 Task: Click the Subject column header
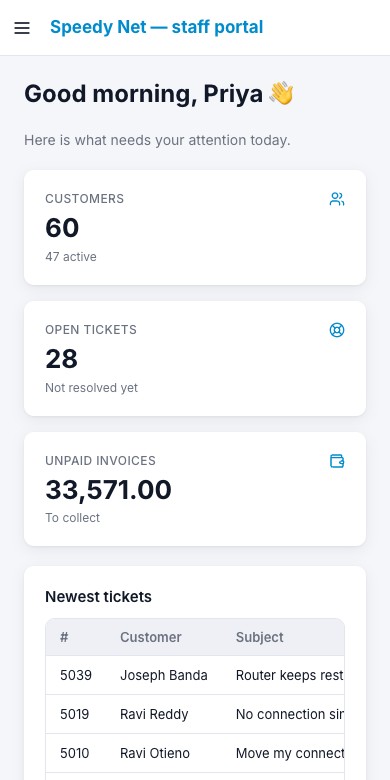(260, 637)
